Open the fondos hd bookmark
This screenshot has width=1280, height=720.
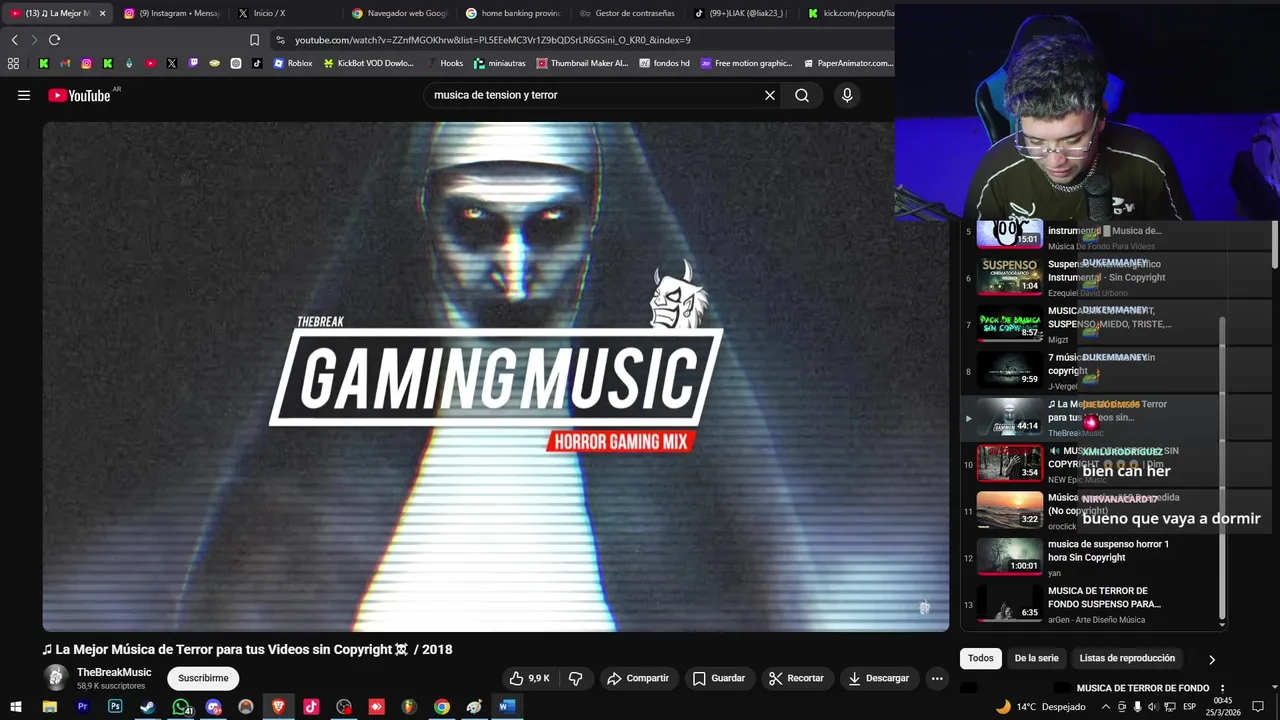[665, 63]
